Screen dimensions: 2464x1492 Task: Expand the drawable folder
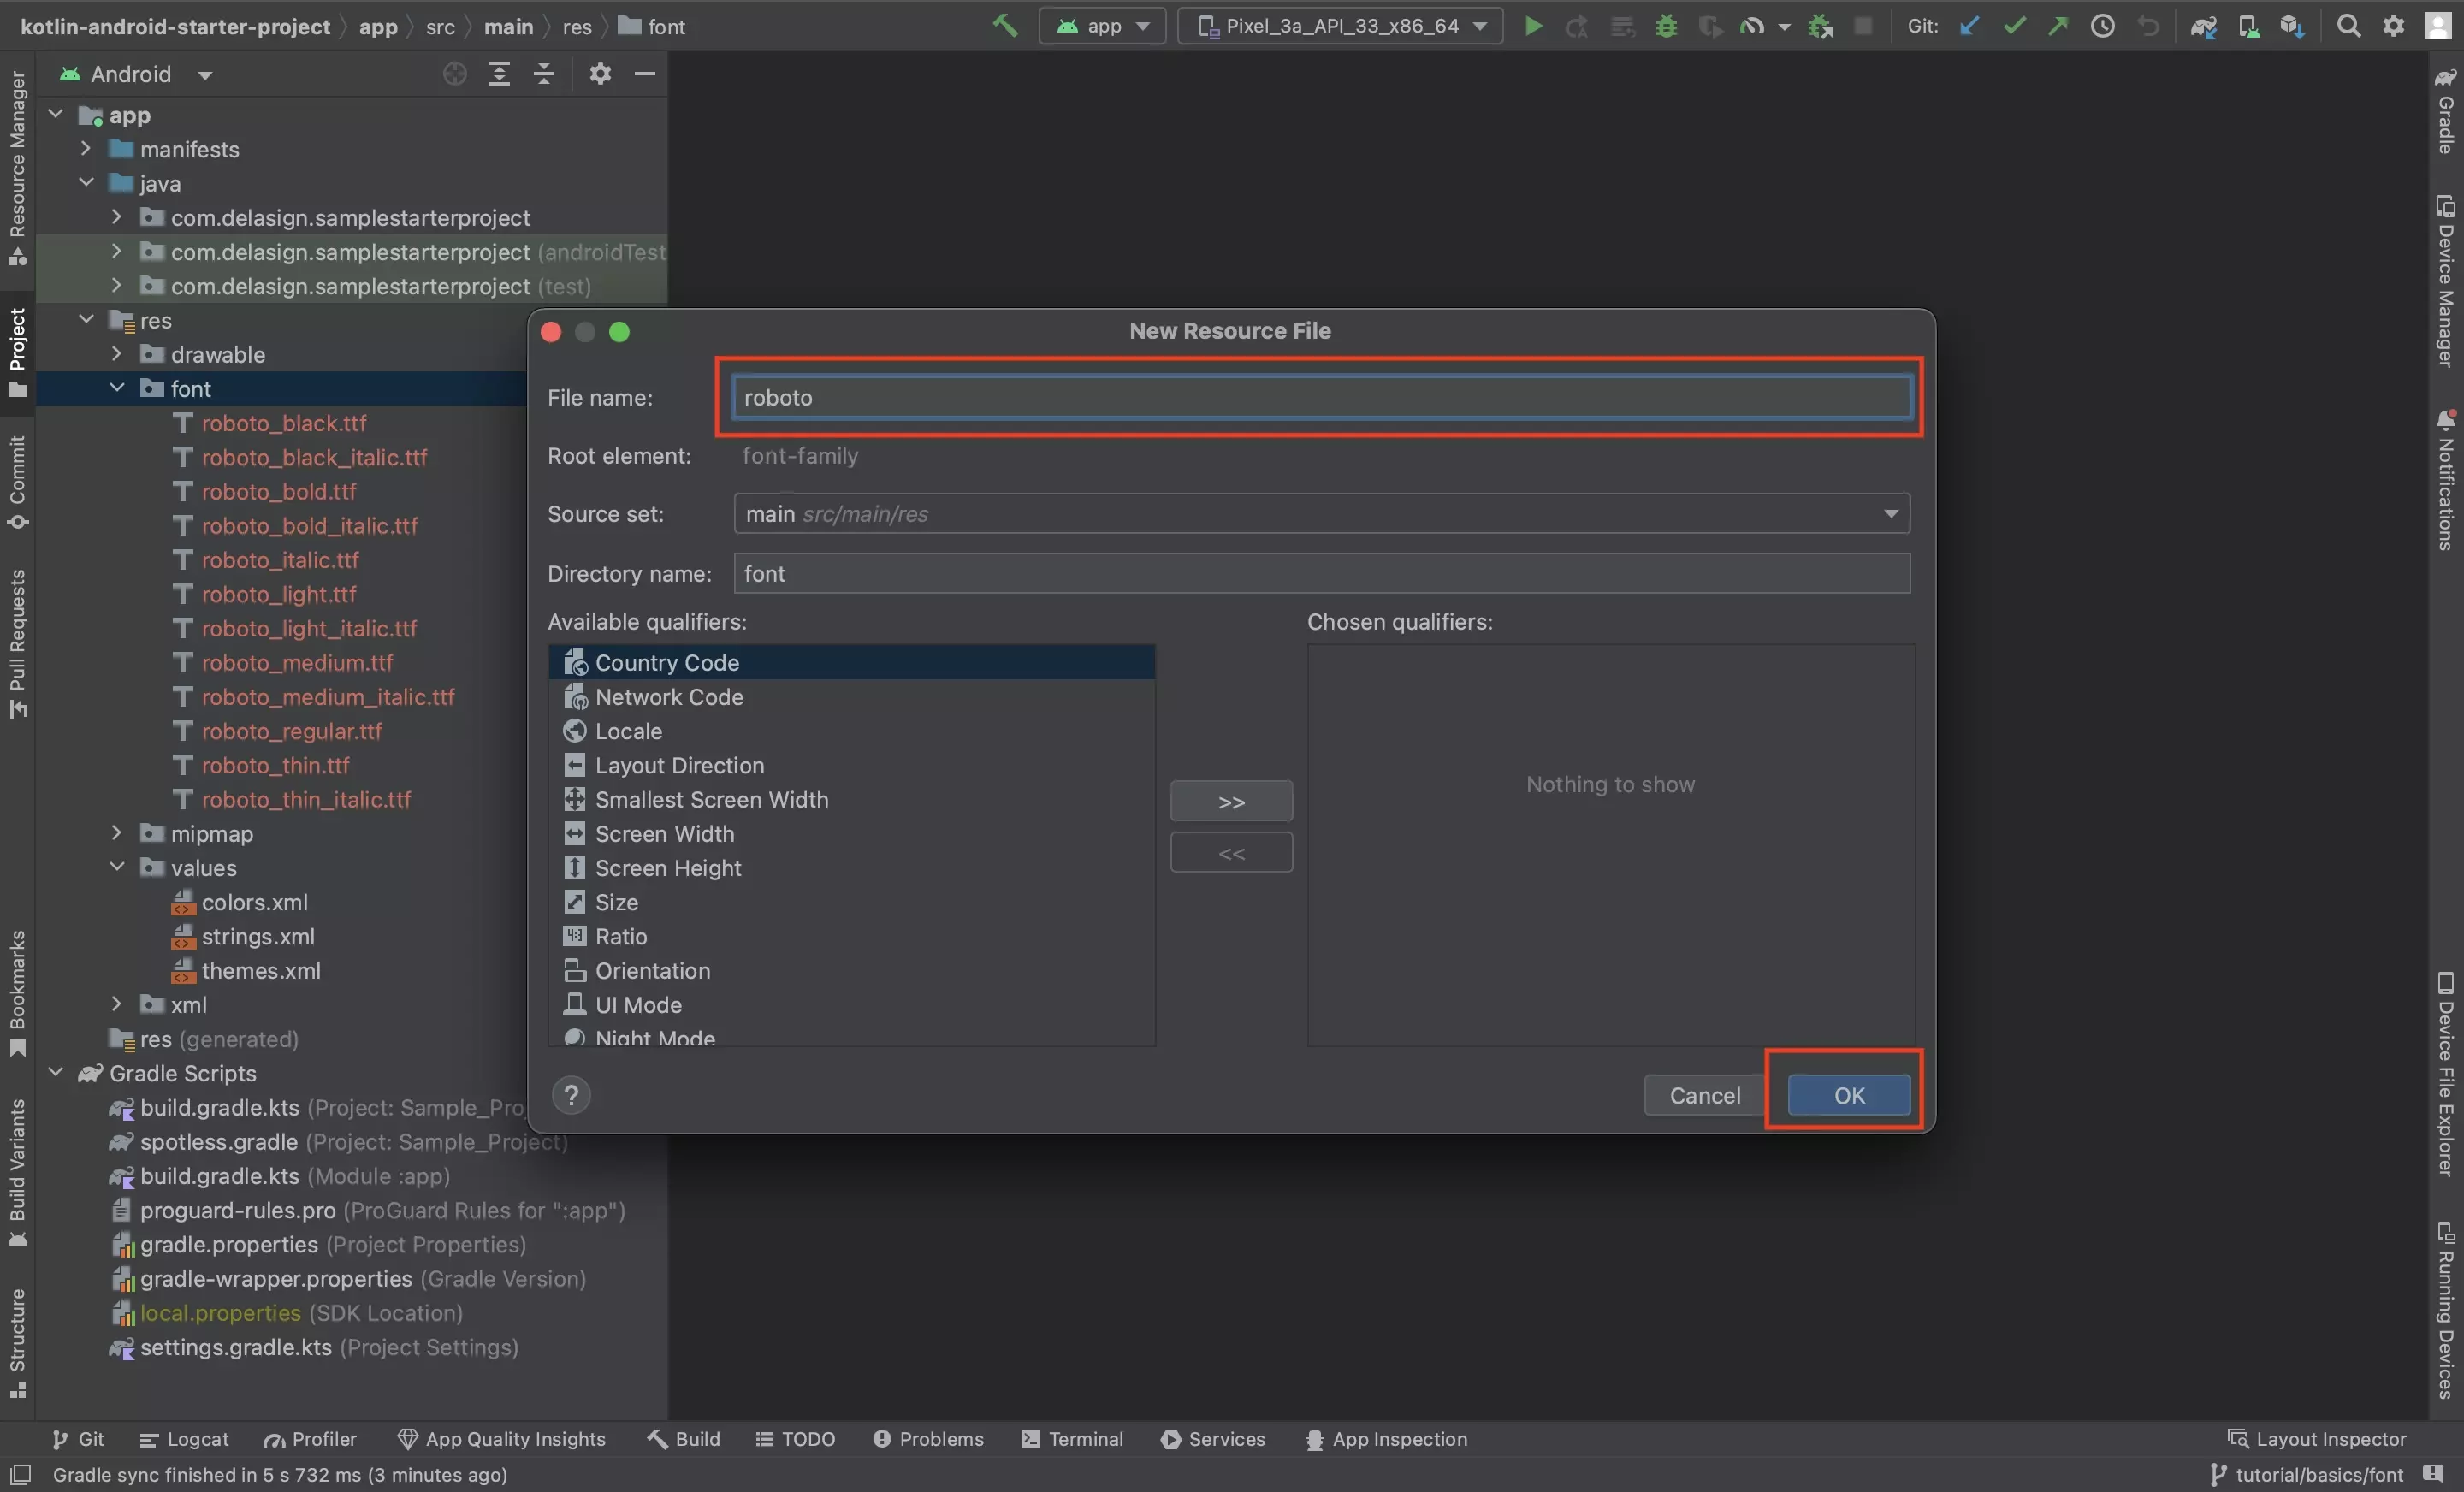116,354
